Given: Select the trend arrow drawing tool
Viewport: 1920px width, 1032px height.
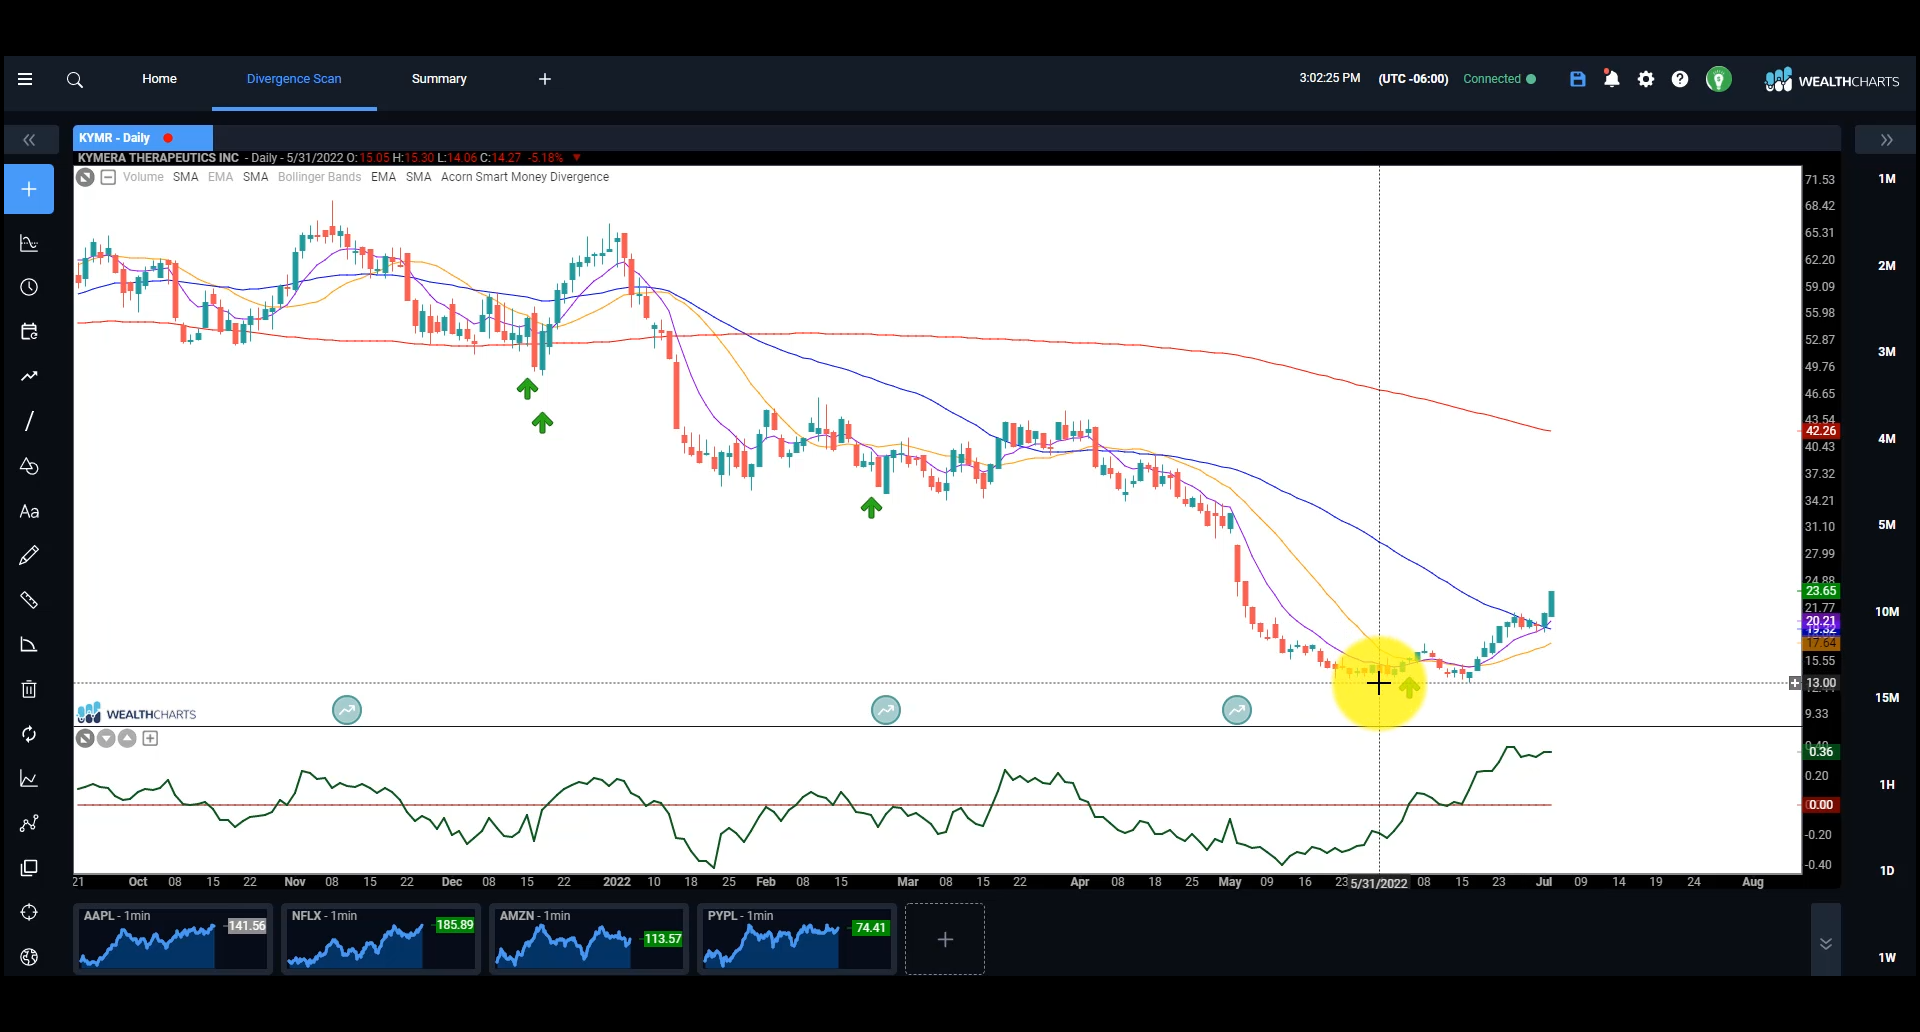Looking at the screenshot, I should (x=29, y=376).
